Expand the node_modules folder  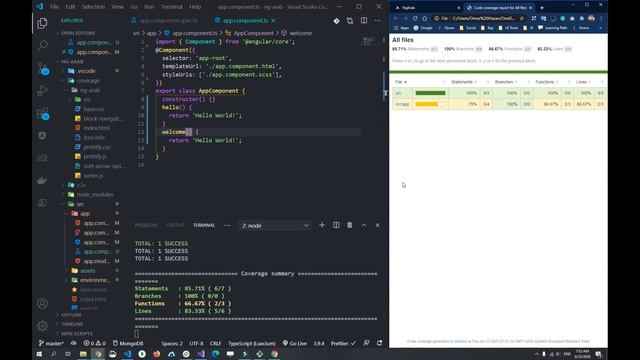tap(95, 195)
